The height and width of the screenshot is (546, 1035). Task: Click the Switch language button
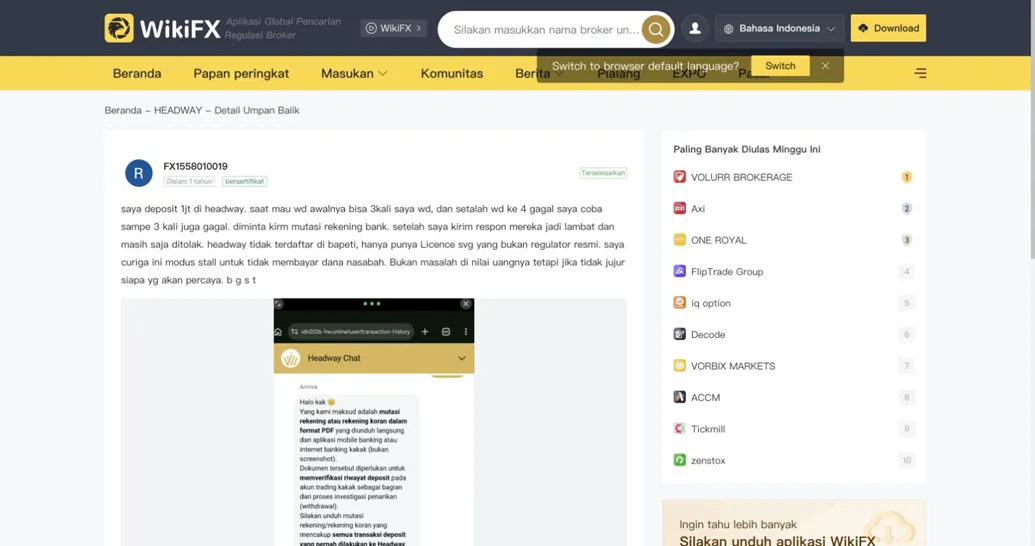(x=780, y=66)
